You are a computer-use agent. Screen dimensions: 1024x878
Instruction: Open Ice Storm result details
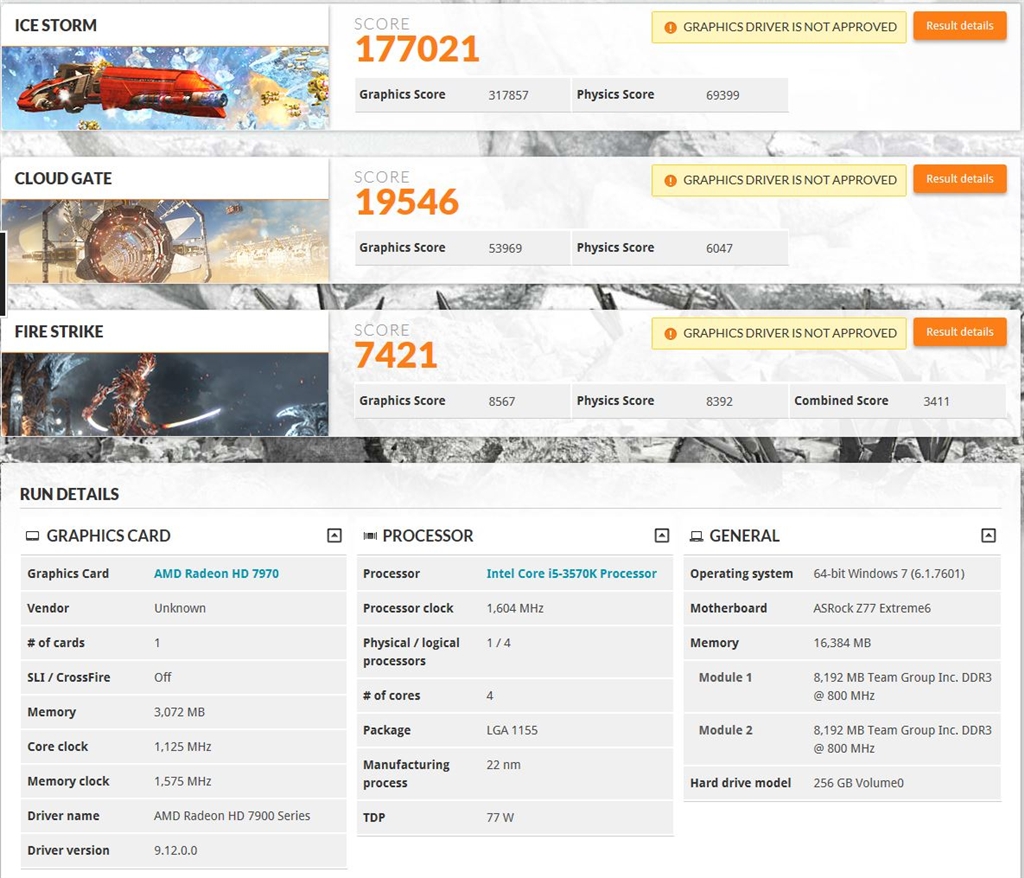tap(959, 26)
